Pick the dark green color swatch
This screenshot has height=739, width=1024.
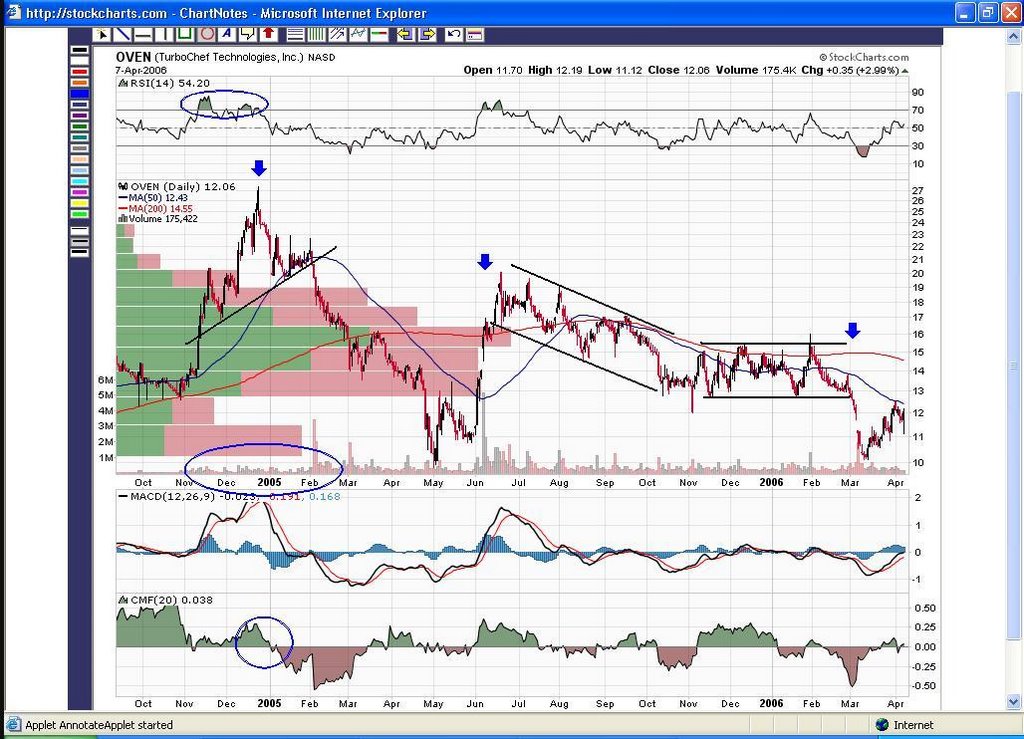click(80, 126)
